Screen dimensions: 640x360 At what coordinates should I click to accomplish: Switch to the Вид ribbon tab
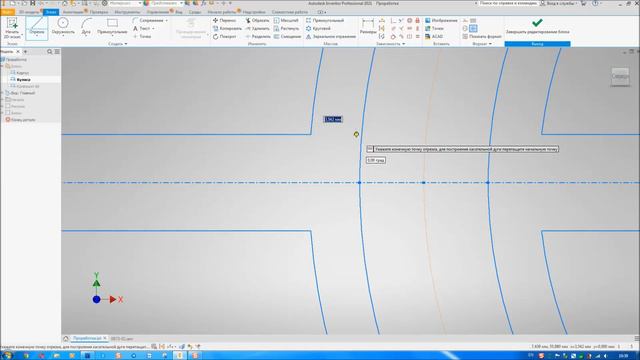tap(179, 12)
